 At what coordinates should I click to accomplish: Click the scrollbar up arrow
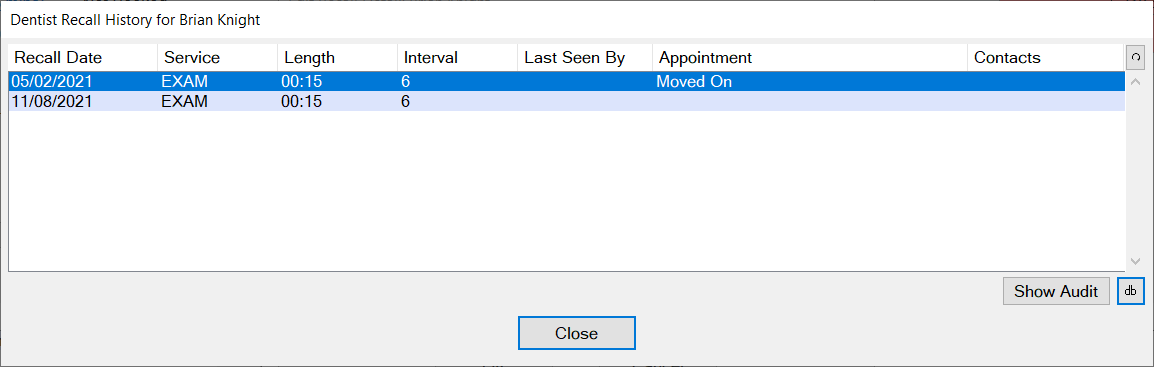pos(1135,82)
